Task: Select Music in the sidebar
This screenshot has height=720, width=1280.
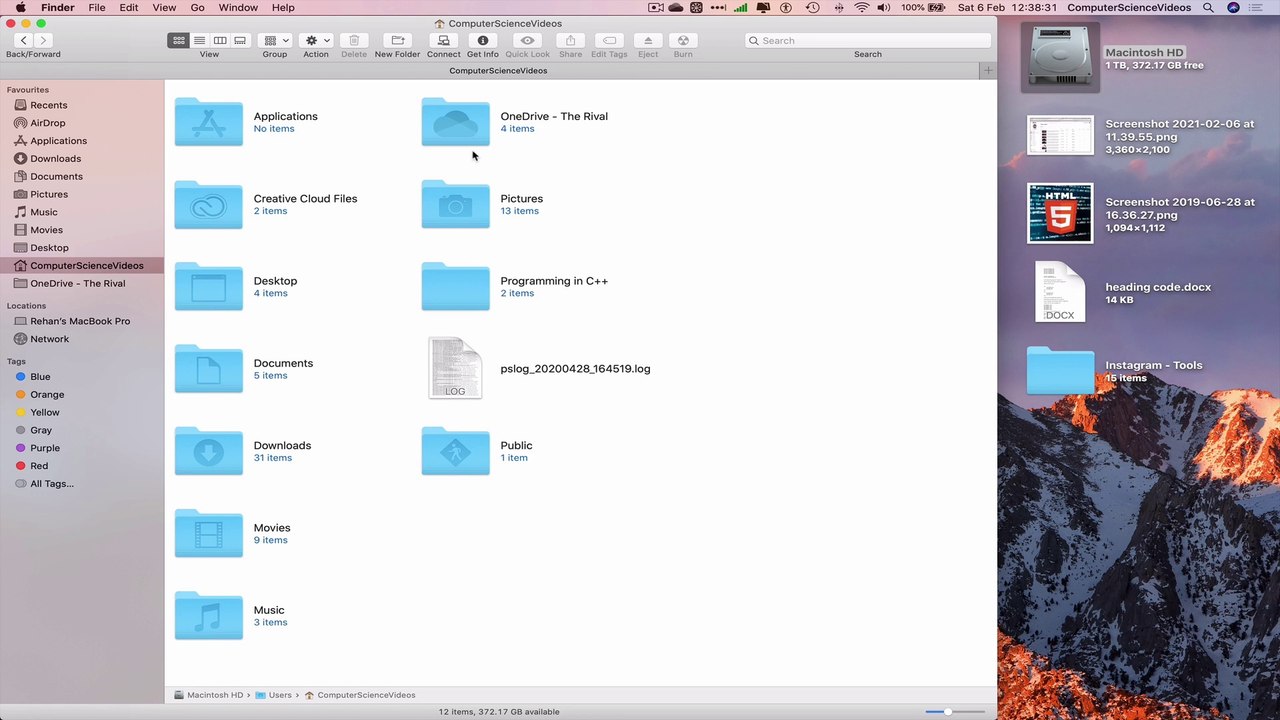Action: (43, 212)
